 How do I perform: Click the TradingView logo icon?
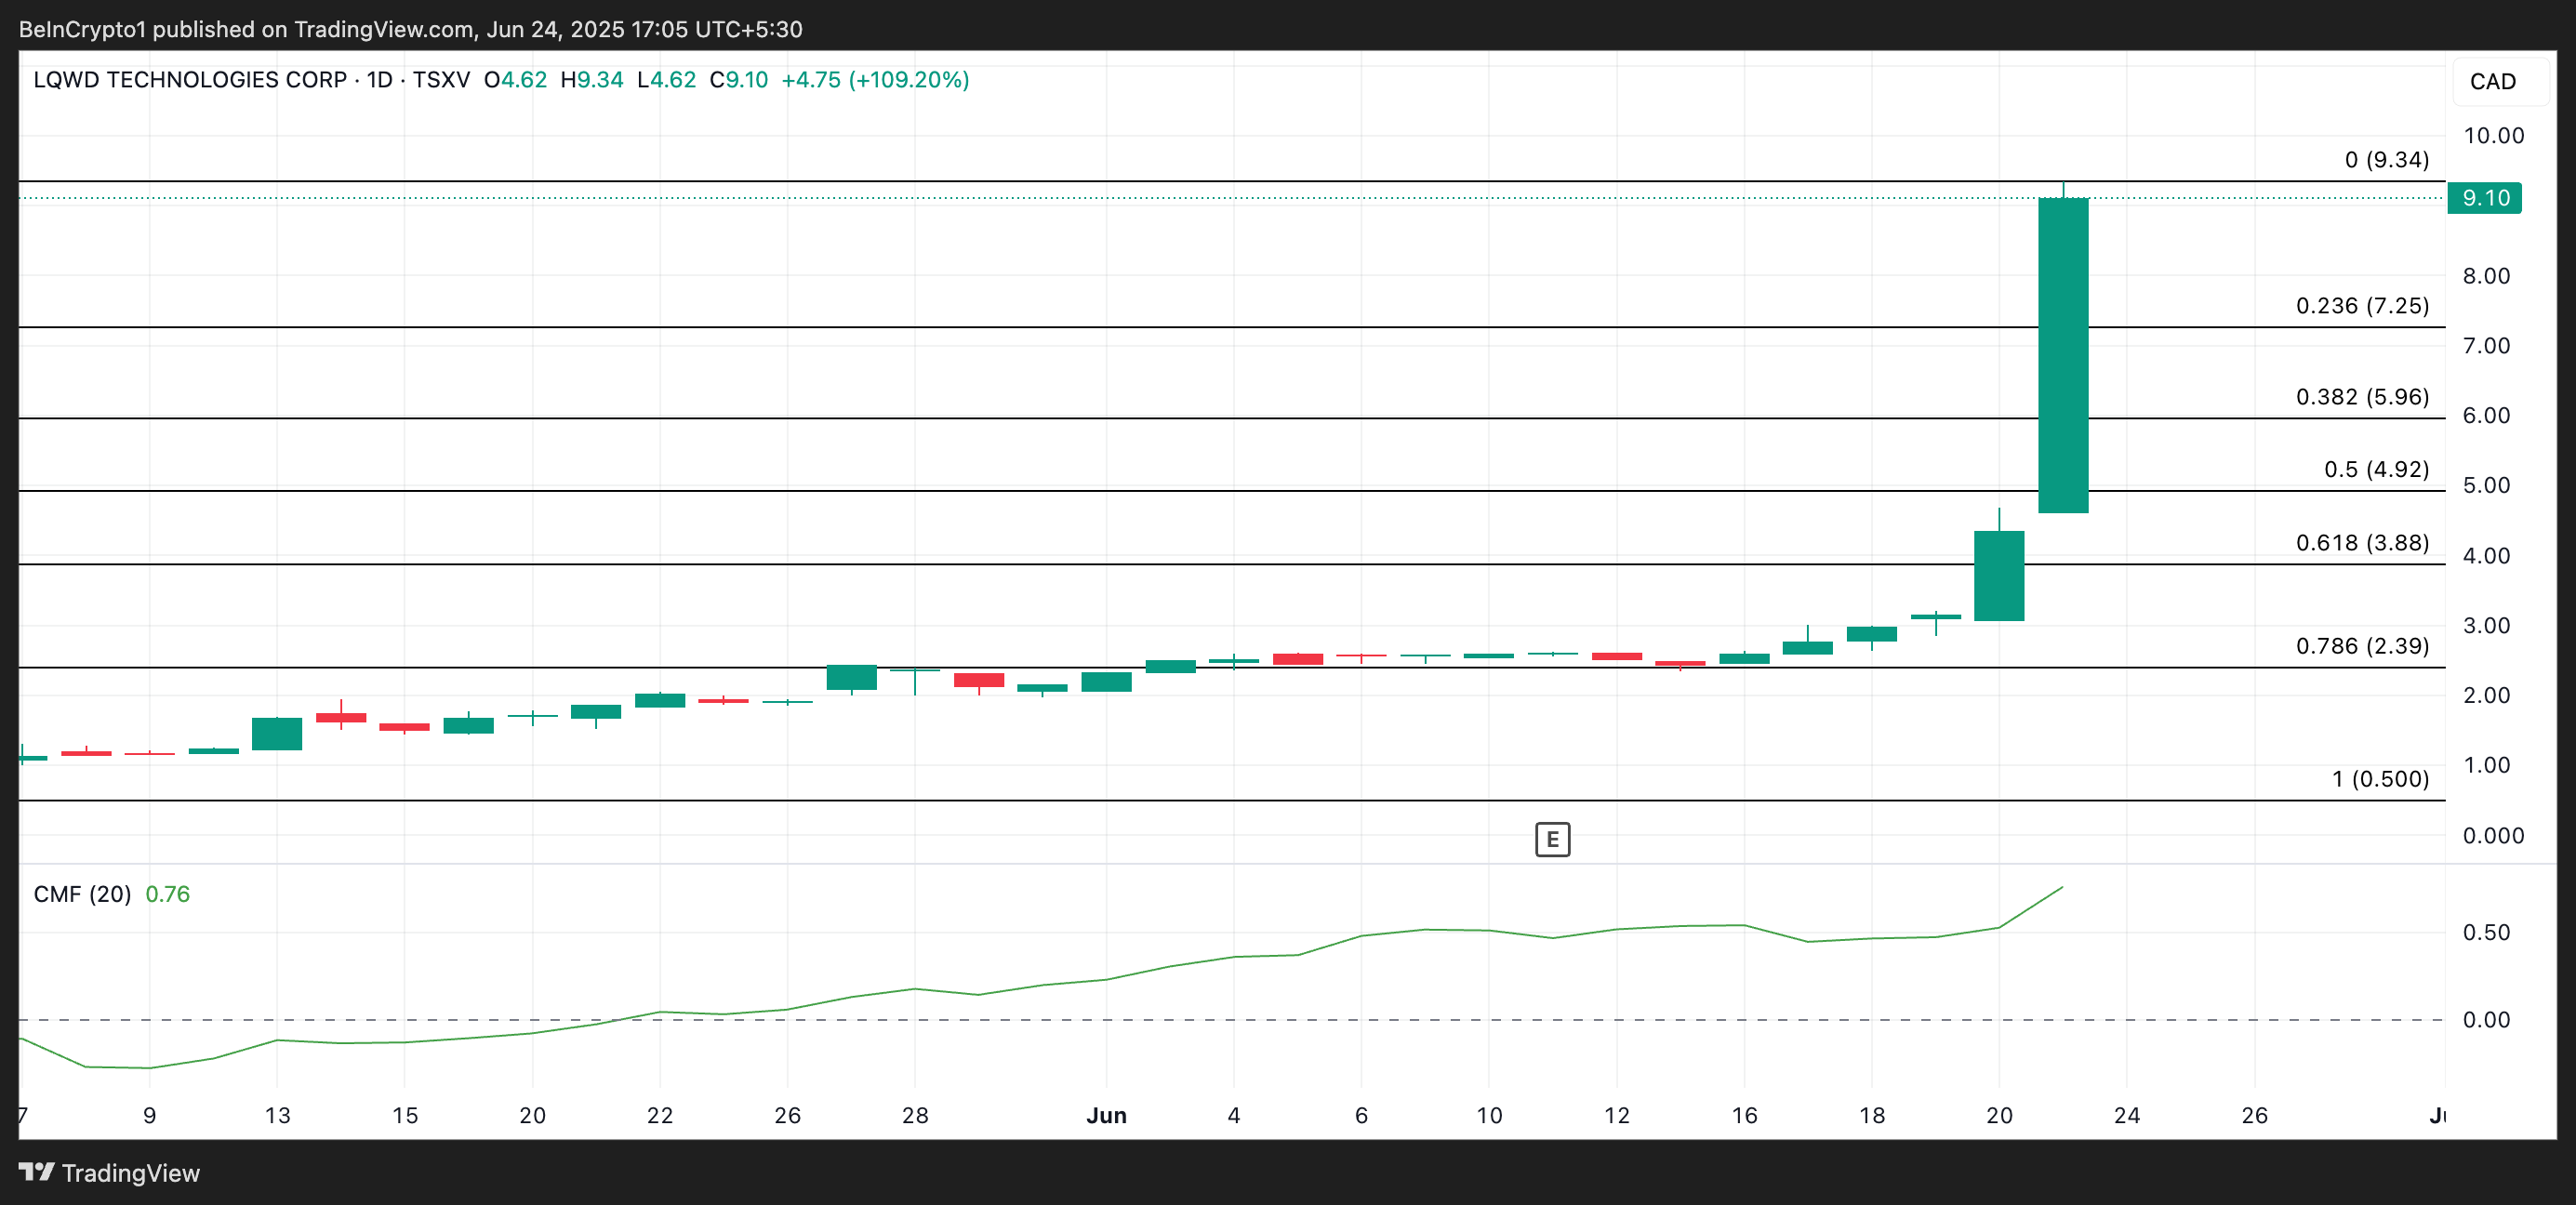(x=37, y=1172)
